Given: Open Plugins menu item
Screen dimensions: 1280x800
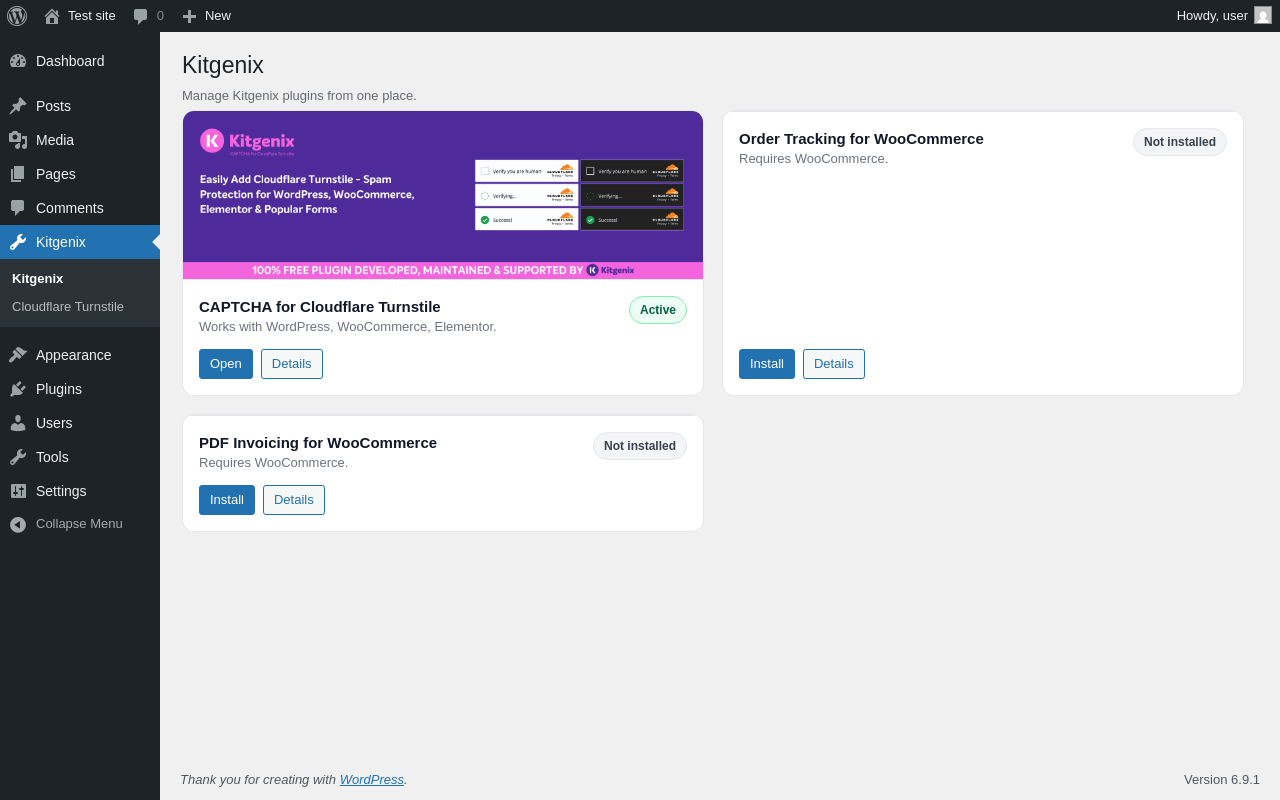Looking at the screenshot, I should point(80,389).
